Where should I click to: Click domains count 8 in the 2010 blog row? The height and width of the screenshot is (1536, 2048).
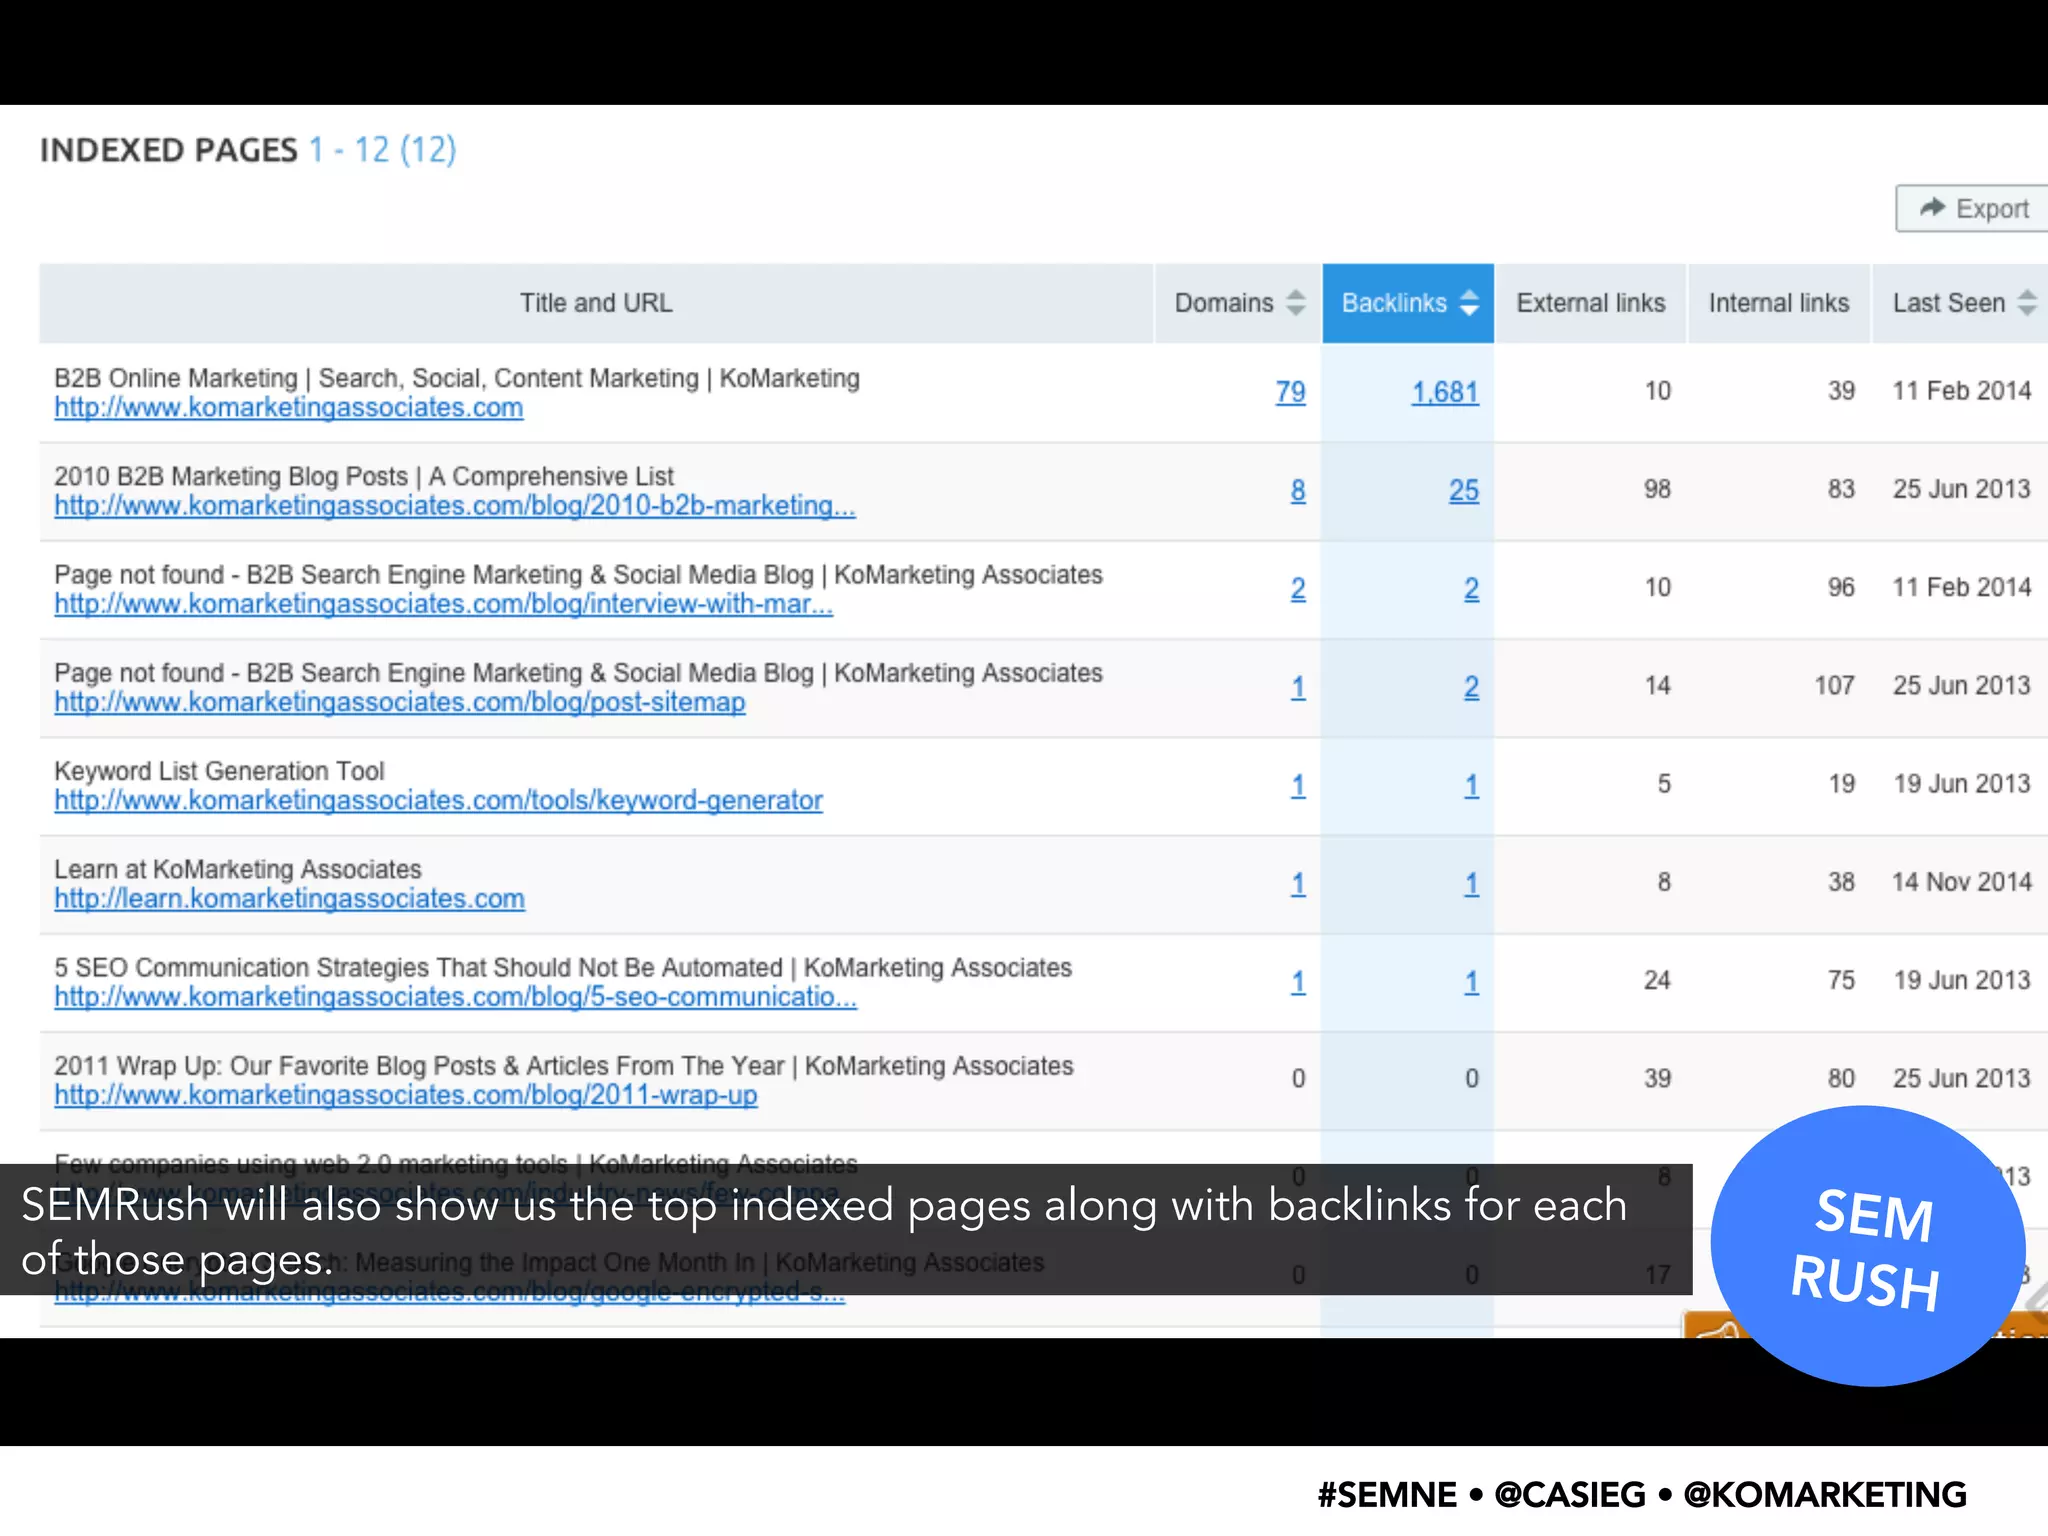click(x=1298, y=490)
